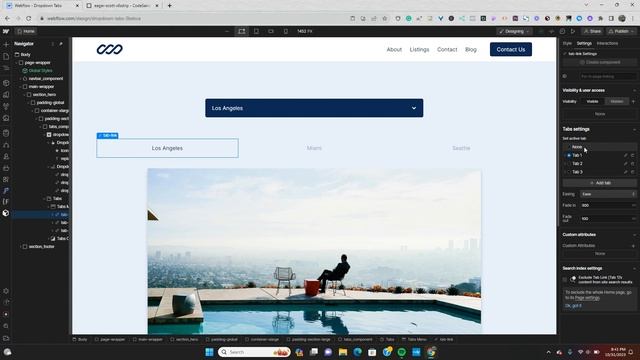Open the Navigator panel icon in sidebar
The height and width of the screenshot is (360, 640).
pyautogui.click(x=6, y=68)
